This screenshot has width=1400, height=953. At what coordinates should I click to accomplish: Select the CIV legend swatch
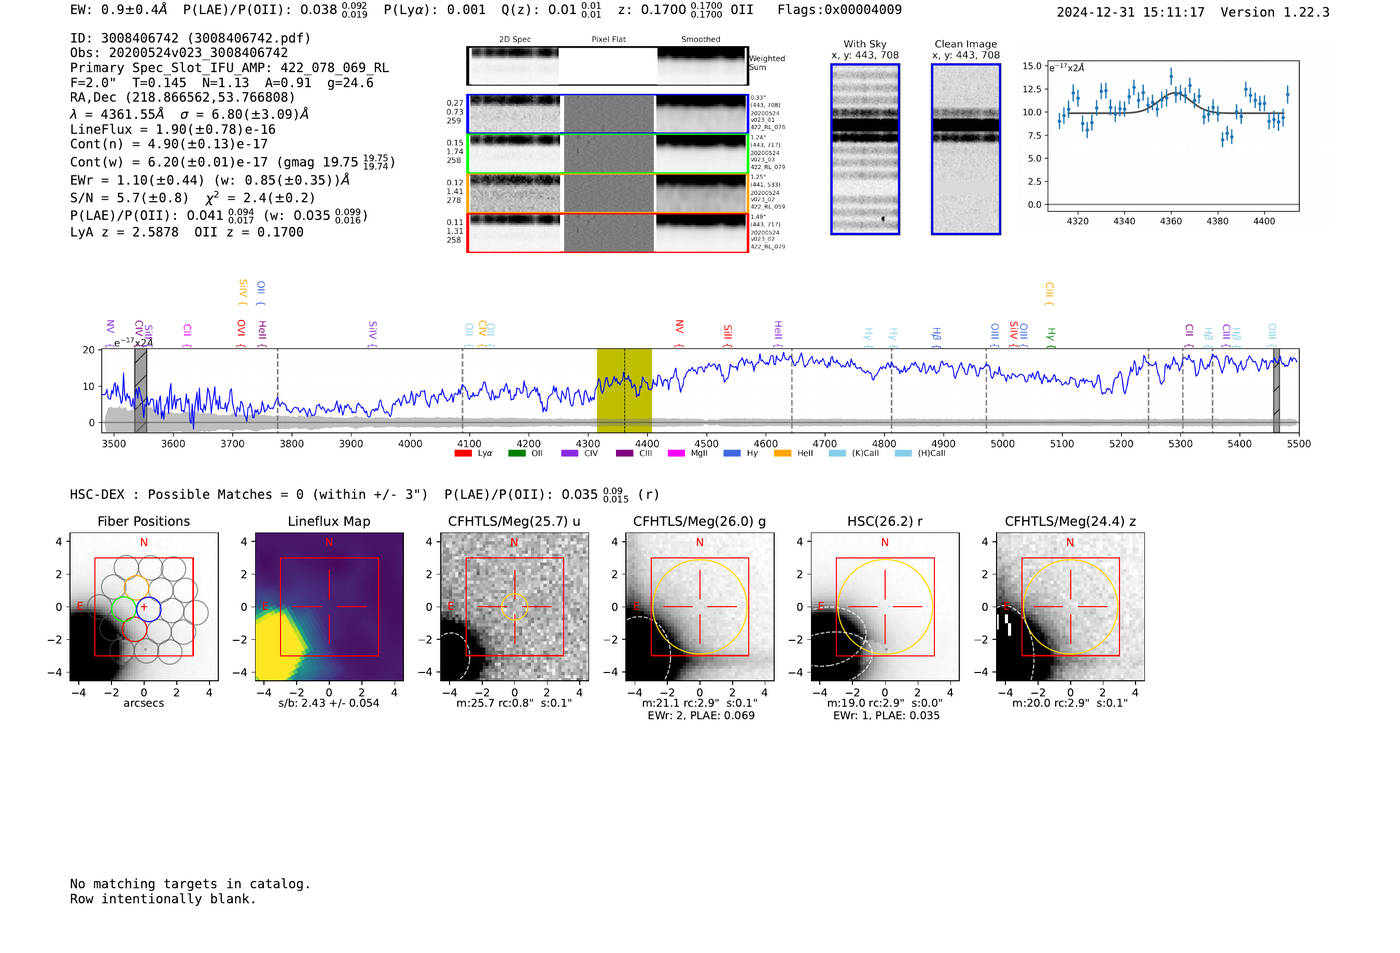pyautogui.click(x=569, y=454)
